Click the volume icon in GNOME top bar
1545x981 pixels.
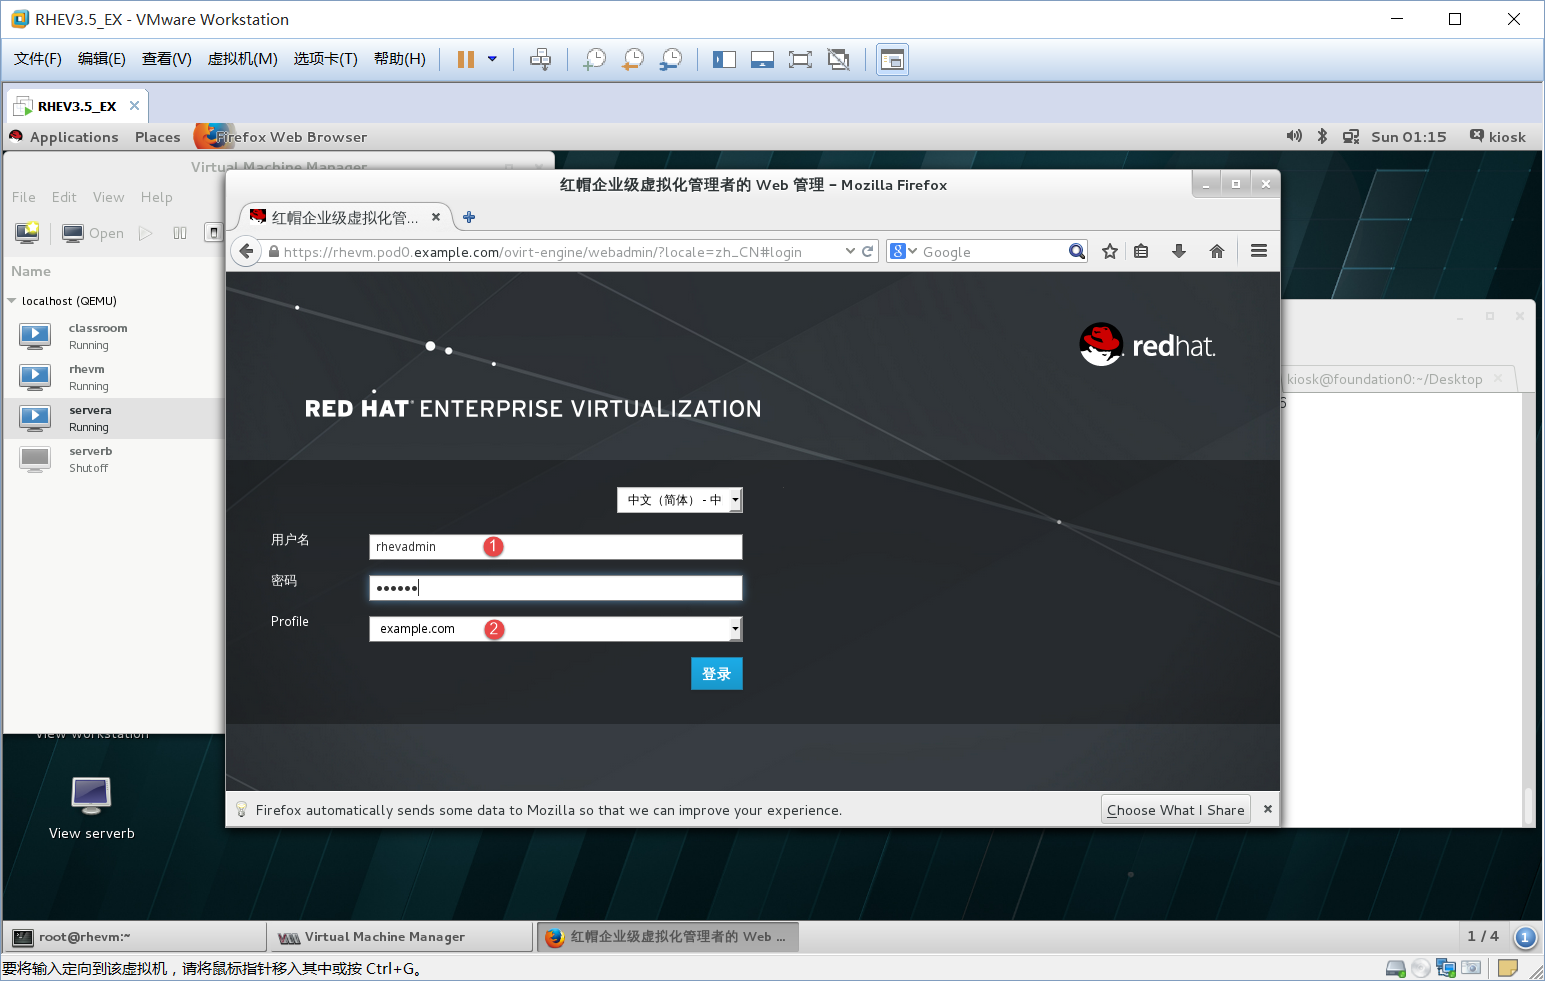1294,136
